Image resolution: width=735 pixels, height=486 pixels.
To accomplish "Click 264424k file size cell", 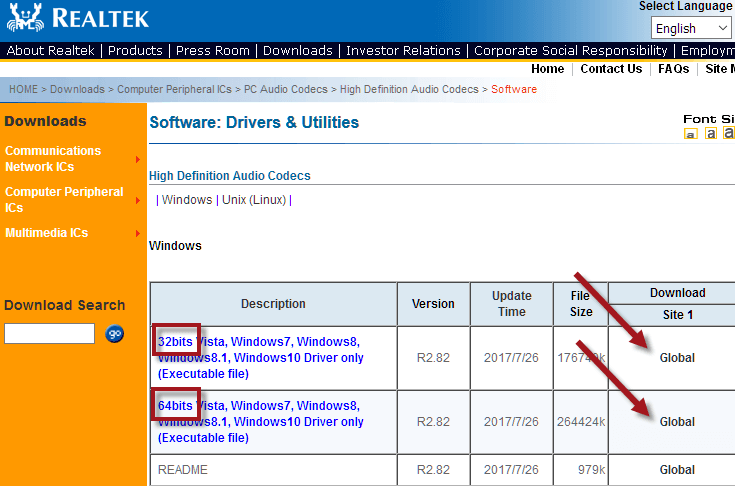I will click(x=581, y=422).
